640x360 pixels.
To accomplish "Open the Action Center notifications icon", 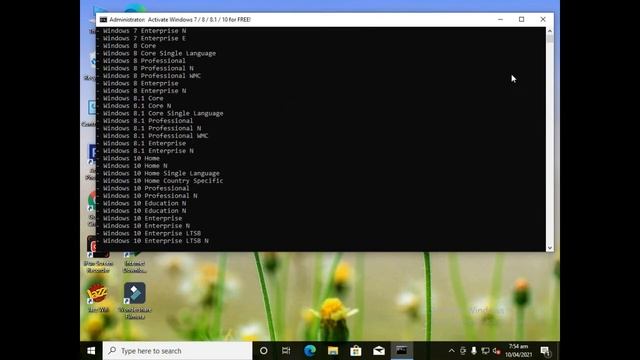I will point(545,351).
